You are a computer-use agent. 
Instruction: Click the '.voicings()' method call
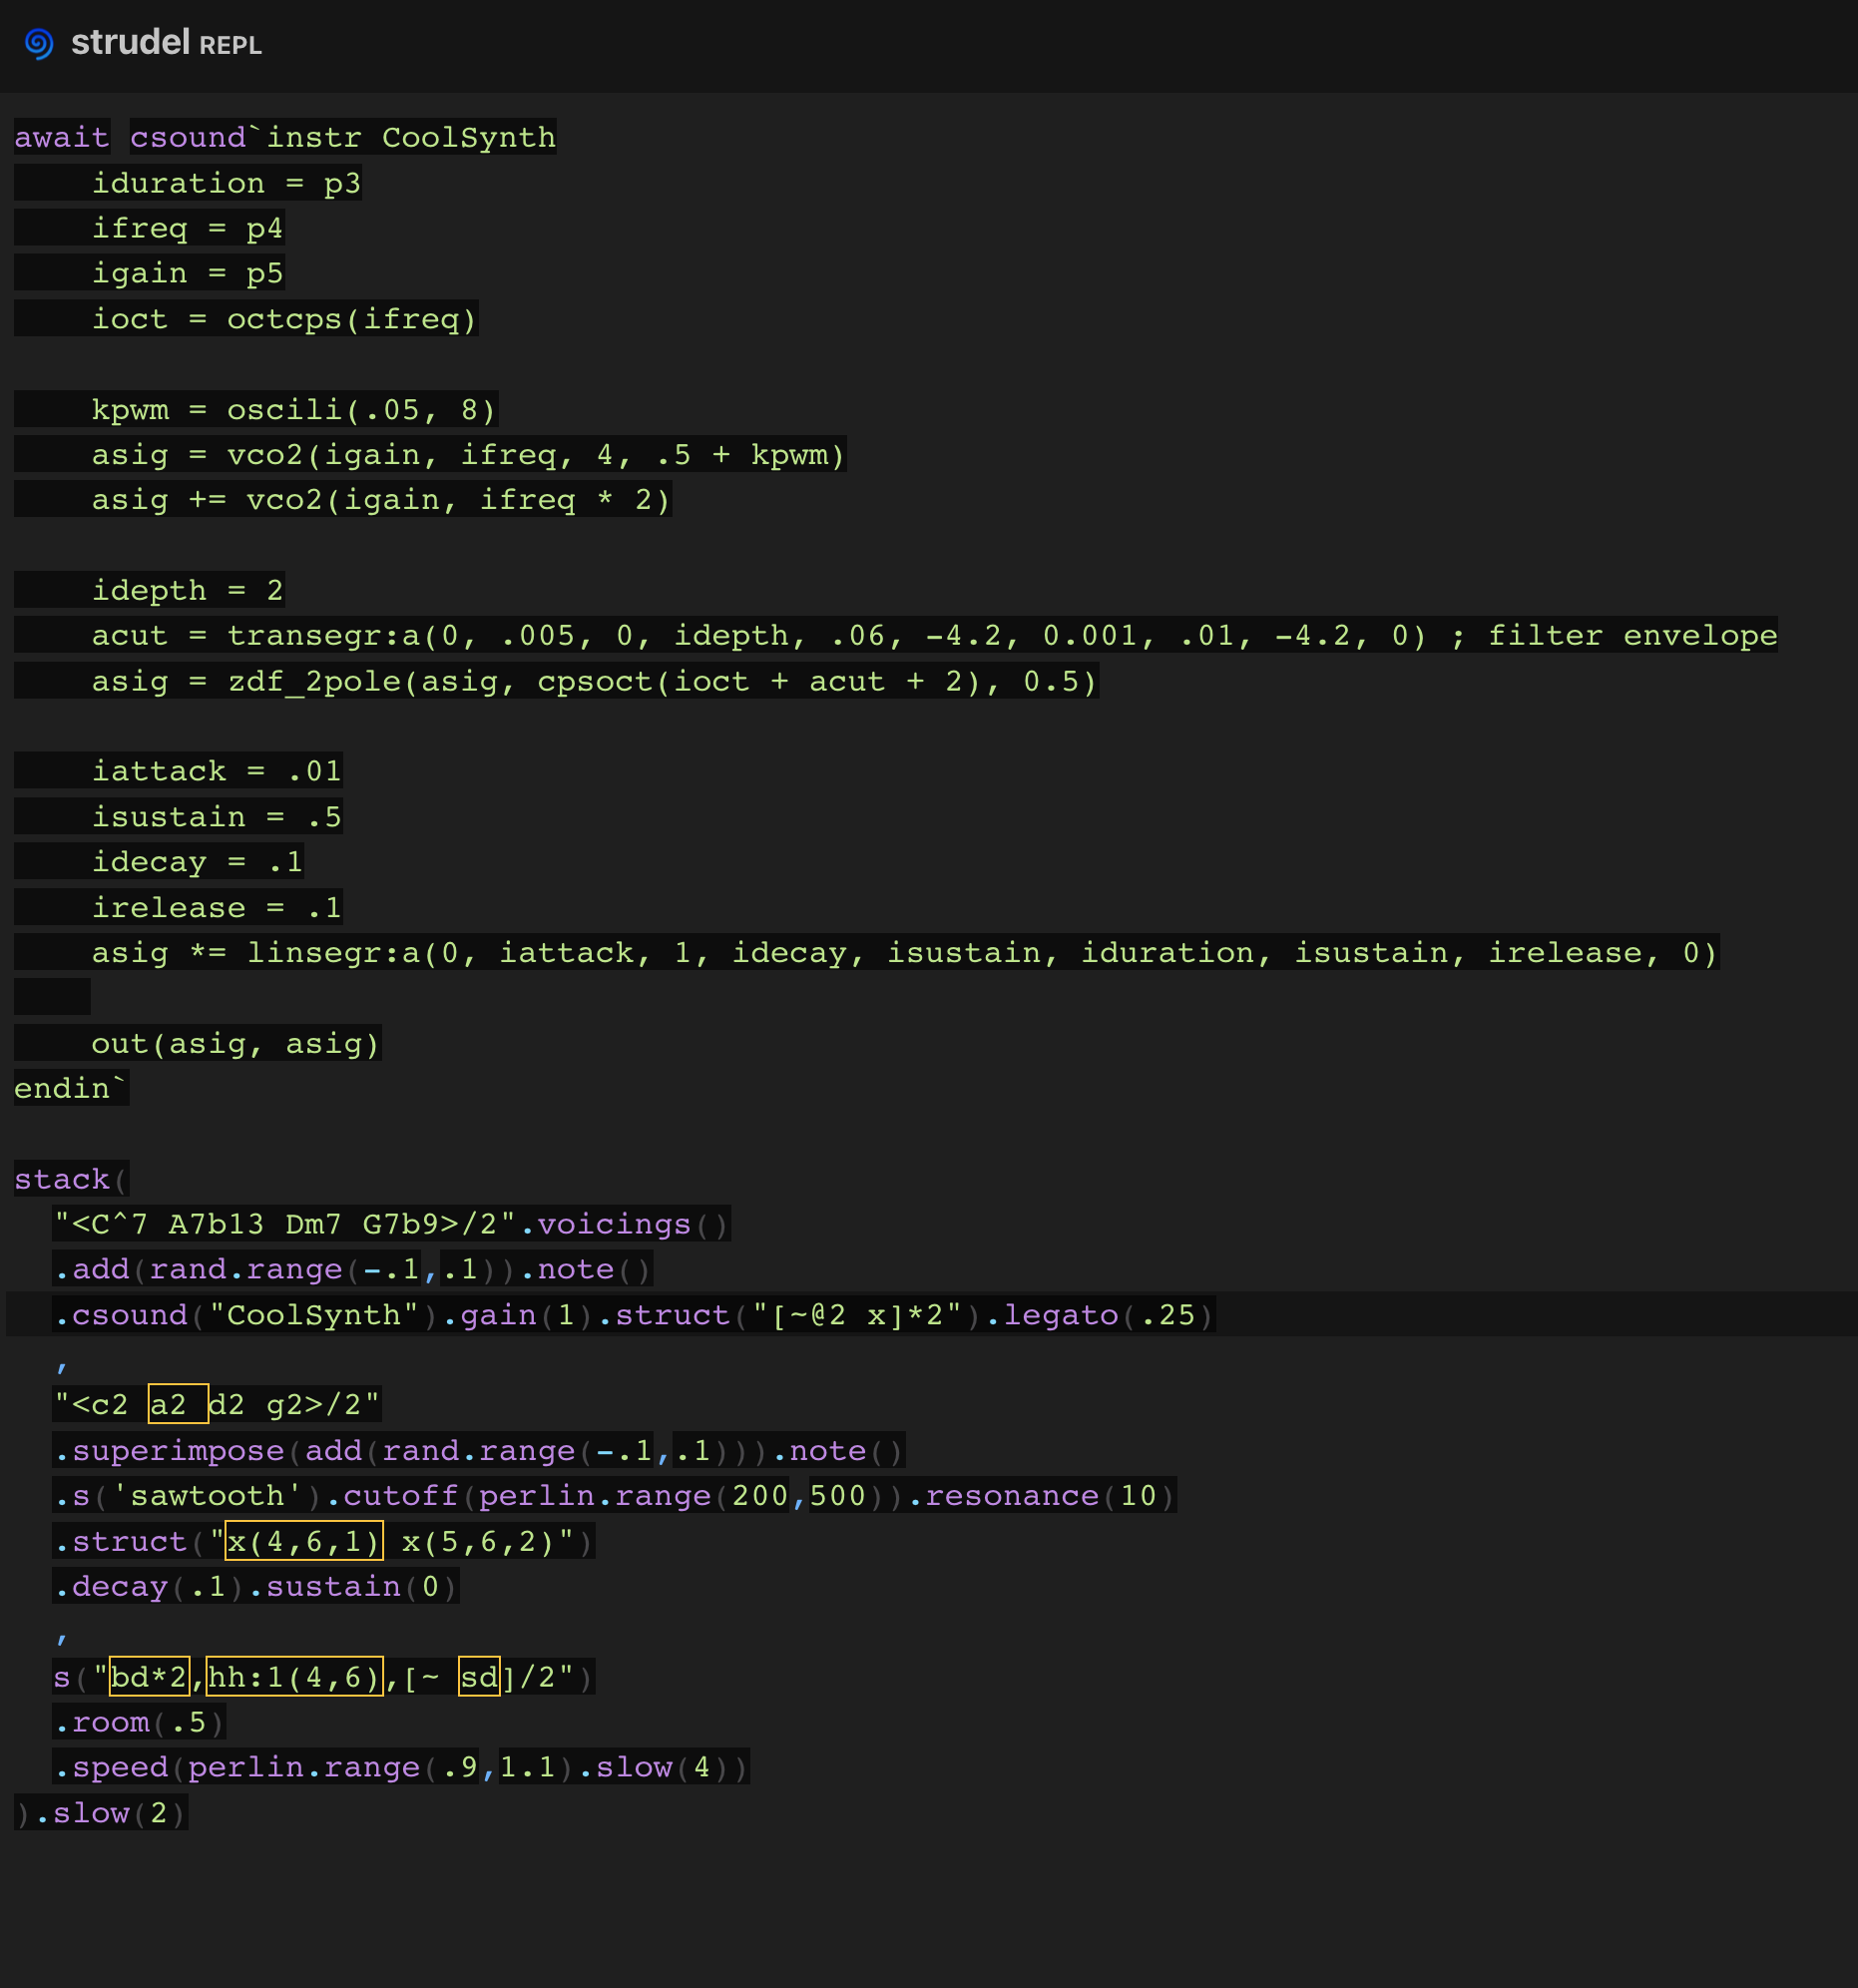coord(625,1224)
